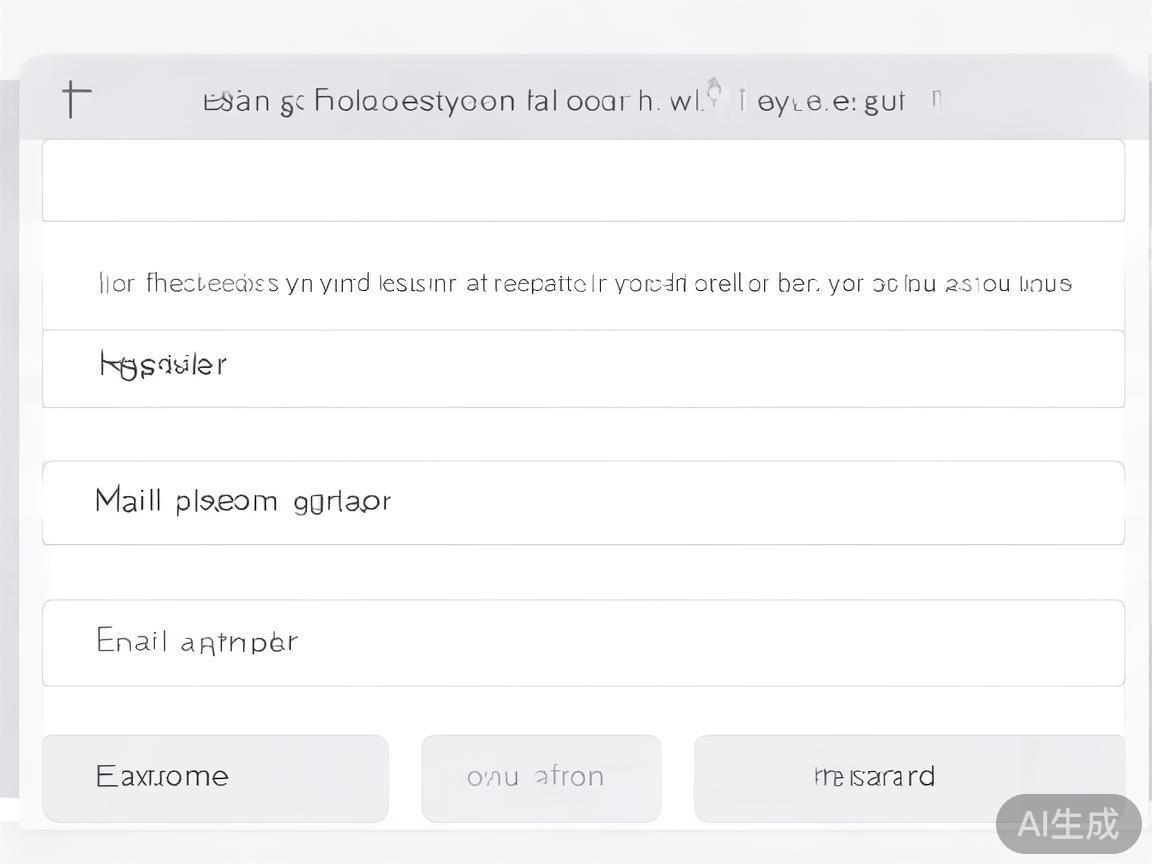Focus the empty field below the header
The image size is (1152, 864).
coord(583,181)
